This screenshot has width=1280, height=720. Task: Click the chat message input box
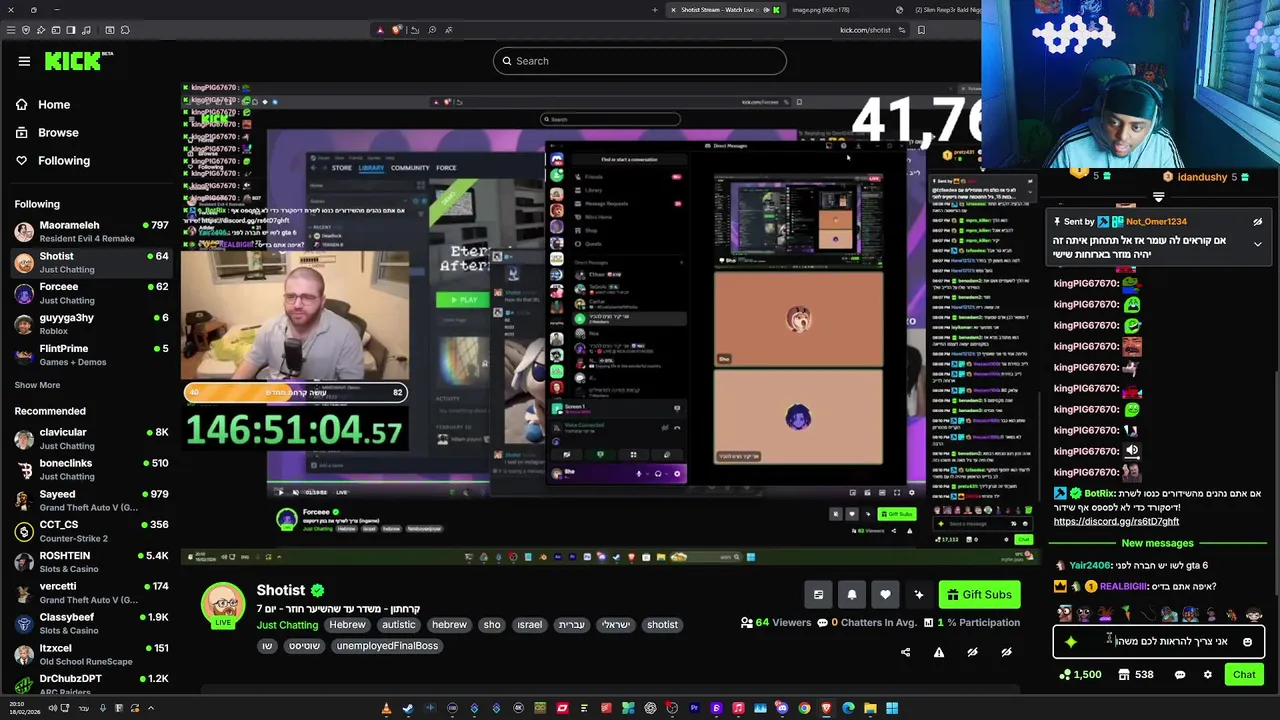(x=1160, y=642)
